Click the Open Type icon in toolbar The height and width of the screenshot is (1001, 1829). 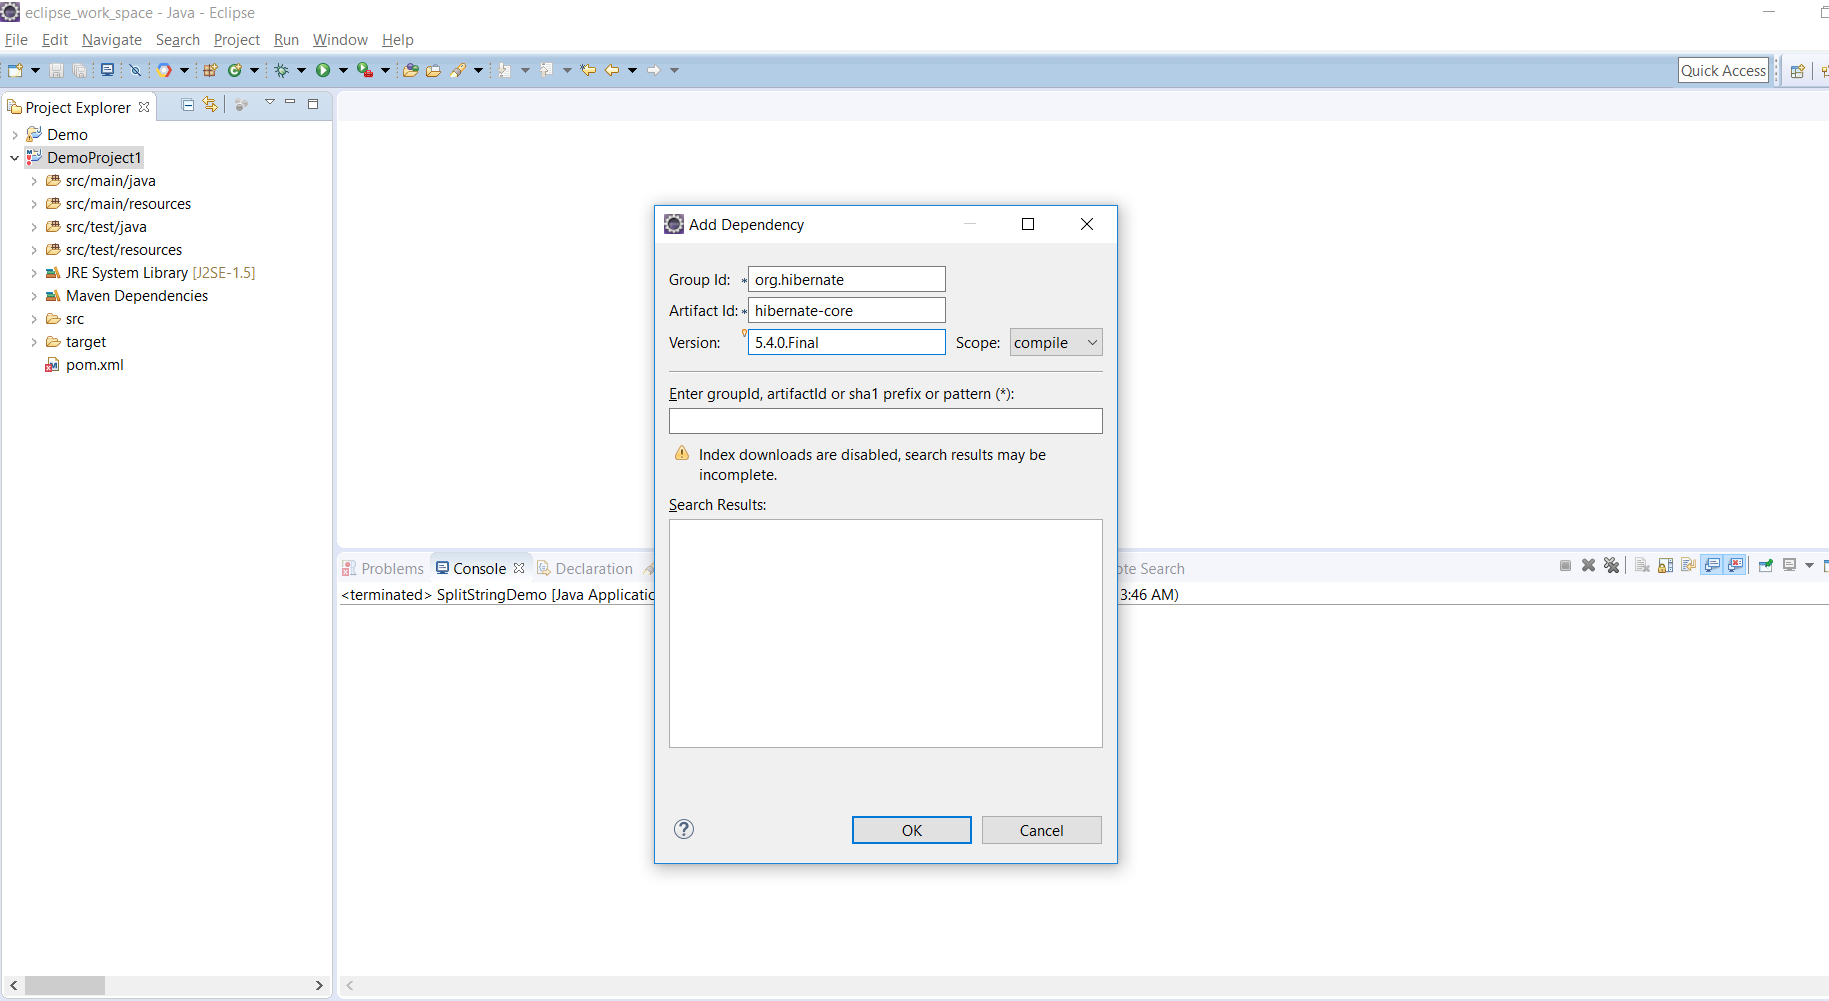tap(410, 70)
